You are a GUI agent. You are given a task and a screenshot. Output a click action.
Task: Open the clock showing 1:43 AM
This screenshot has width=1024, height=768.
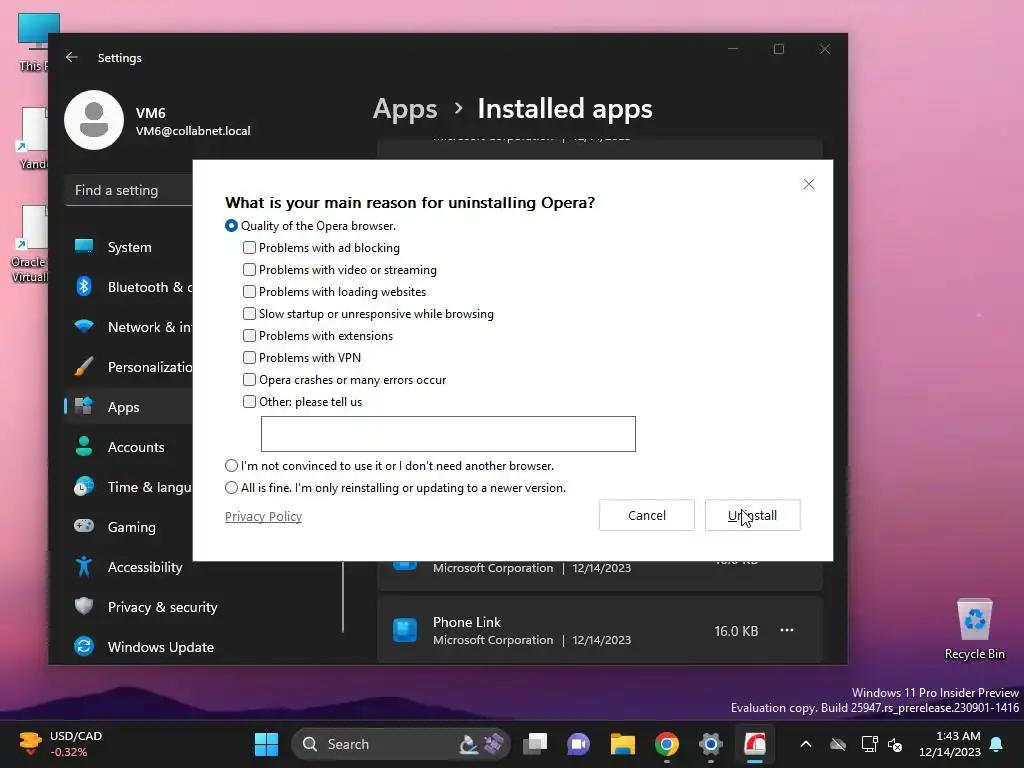pos(950,744)
